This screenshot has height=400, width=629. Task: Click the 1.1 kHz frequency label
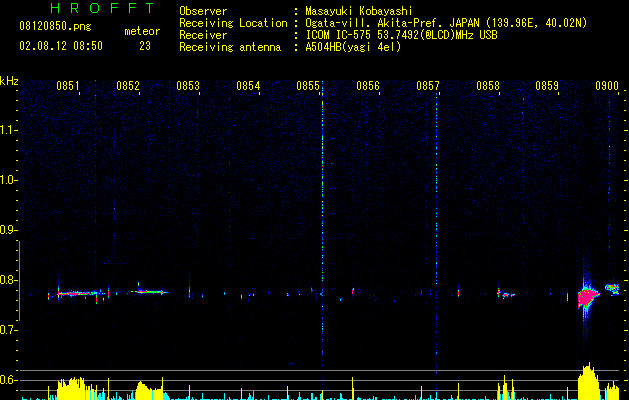[7, 130]
